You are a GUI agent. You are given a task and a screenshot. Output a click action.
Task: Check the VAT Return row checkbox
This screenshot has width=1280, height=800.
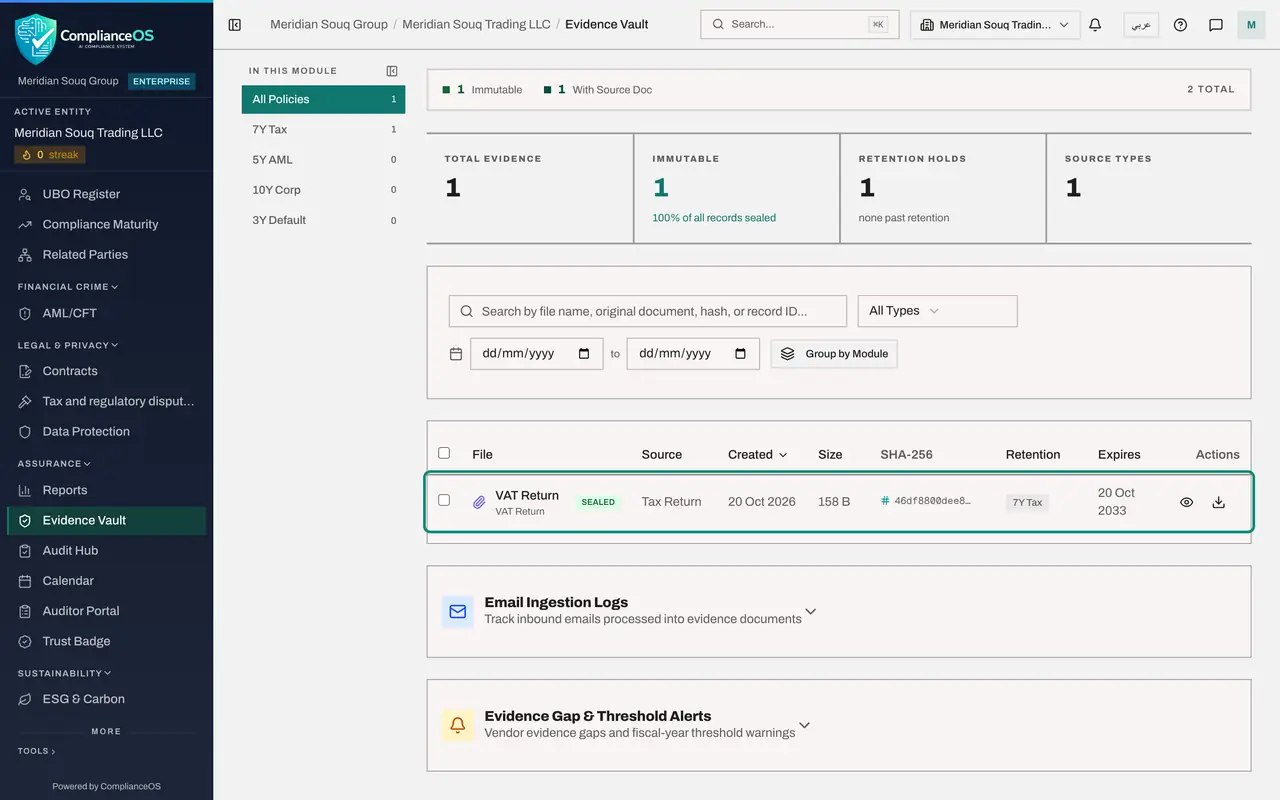pos(444,500)
